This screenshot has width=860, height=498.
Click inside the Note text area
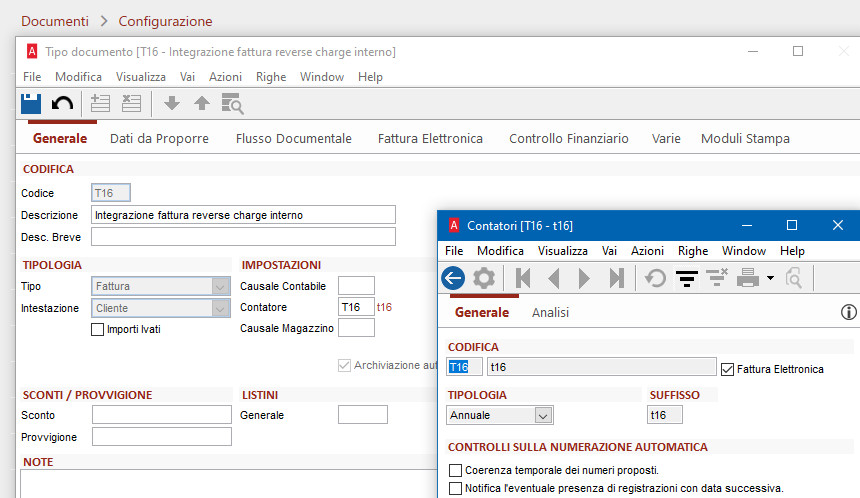pyautogui.click(x=229, y=484)
